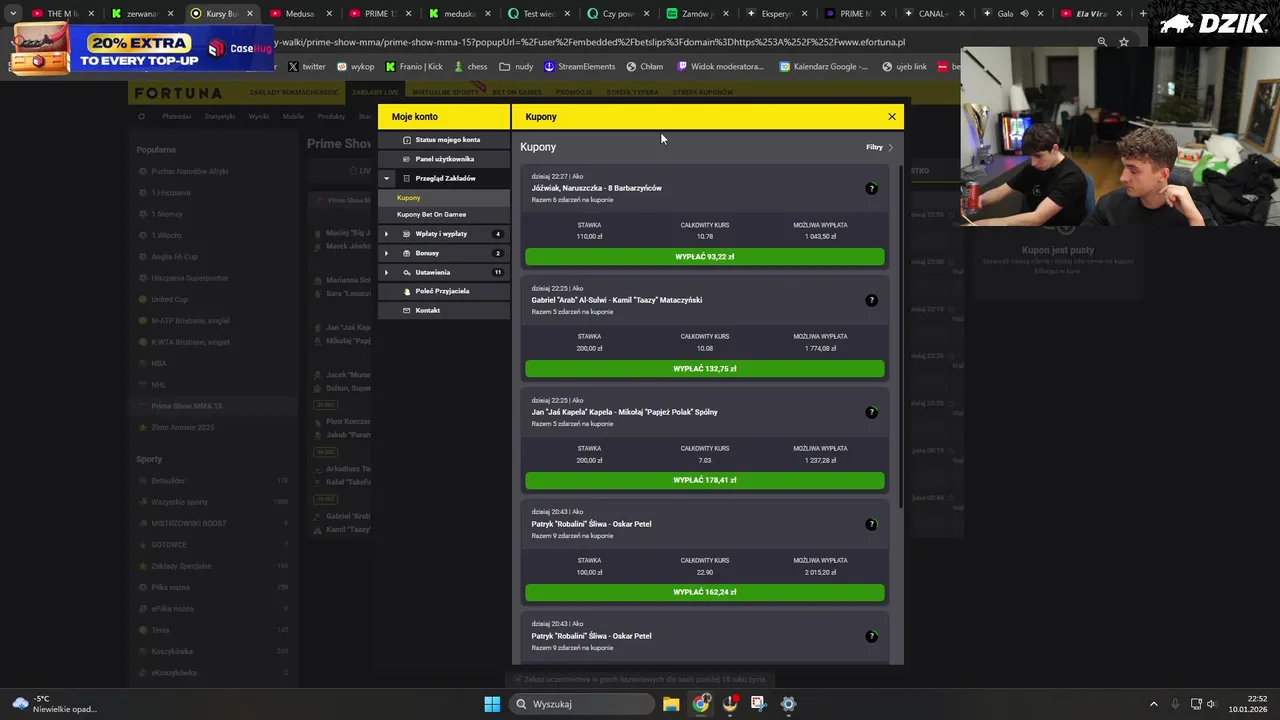Expand the Wpłaty i wypłaty section
The image size is (1280, 720).
tap(386, 234)
